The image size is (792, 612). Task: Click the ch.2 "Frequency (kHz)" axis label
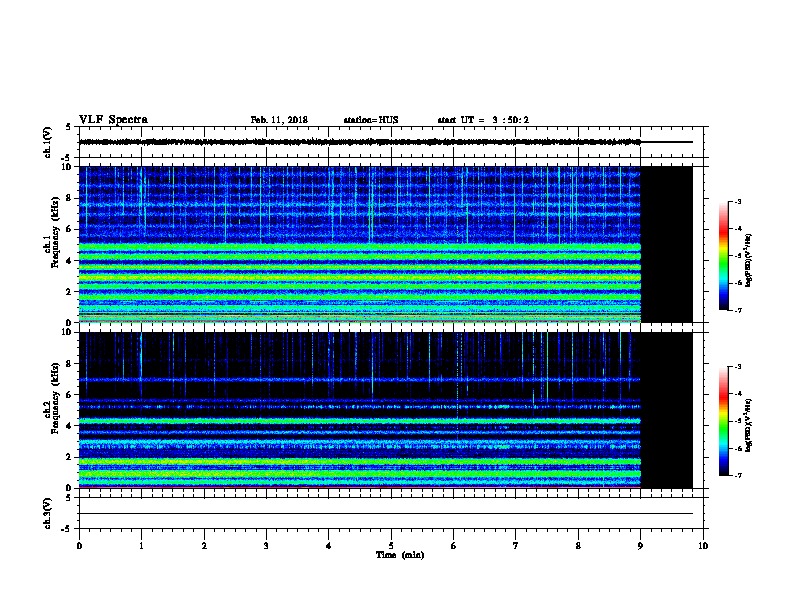click(55, 398)
